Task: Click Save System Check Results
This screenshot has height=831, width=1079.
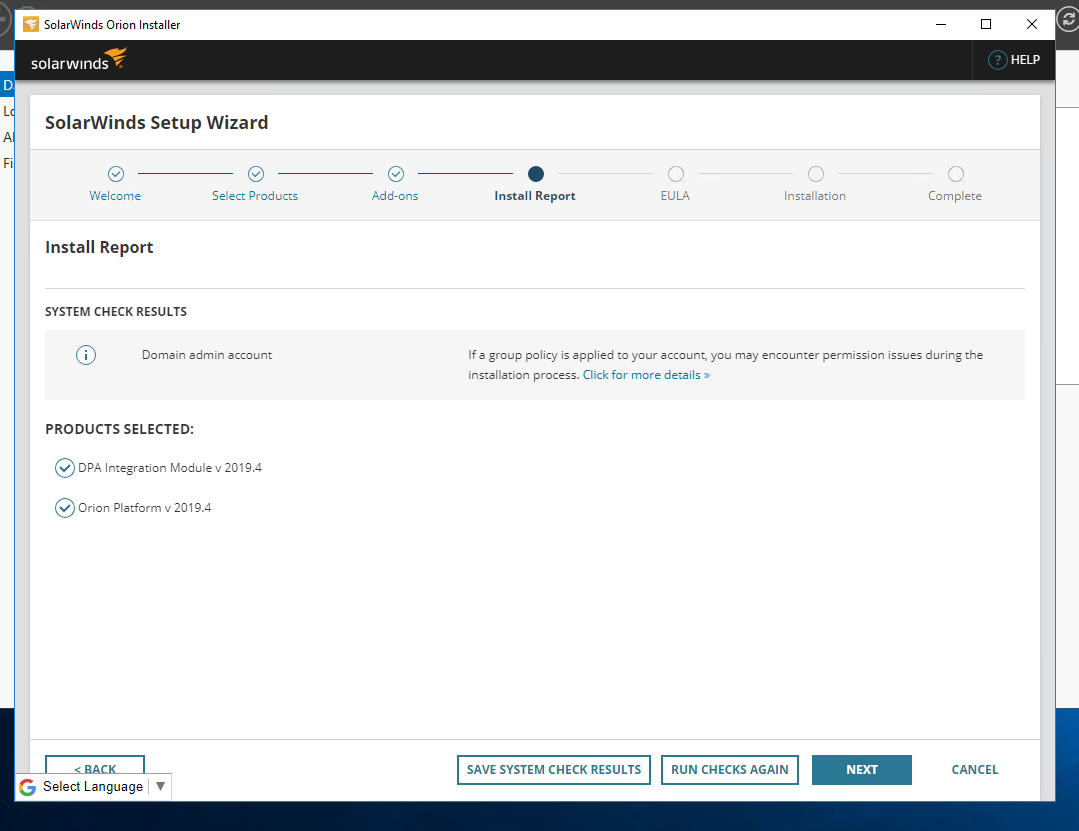Action: click(554, 770)
